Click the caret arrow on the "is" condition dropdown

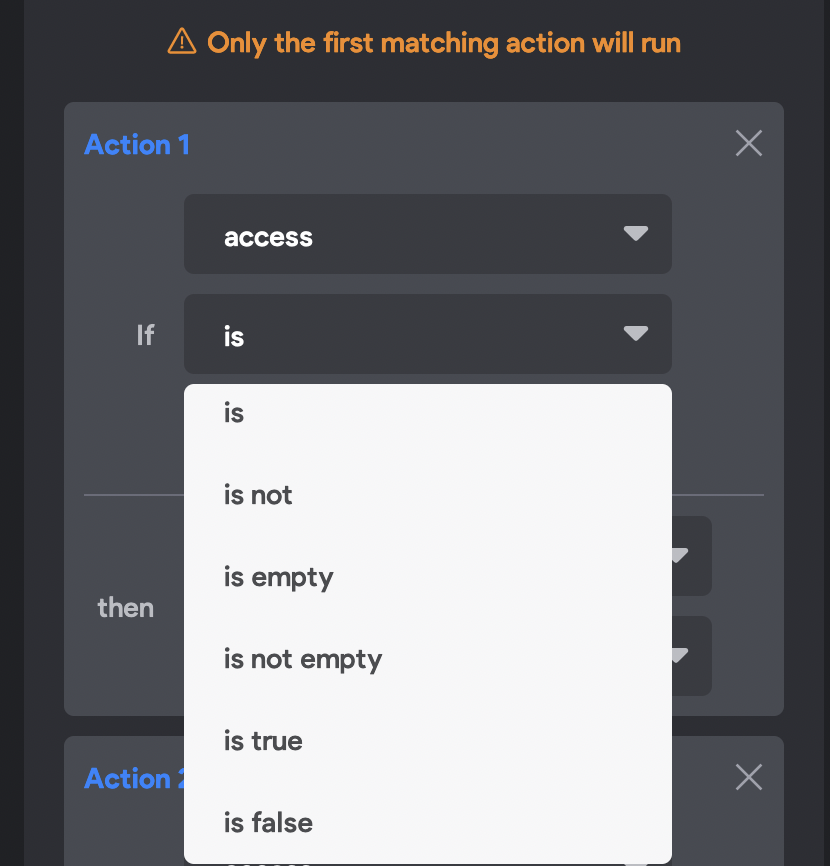coord(635,334)
